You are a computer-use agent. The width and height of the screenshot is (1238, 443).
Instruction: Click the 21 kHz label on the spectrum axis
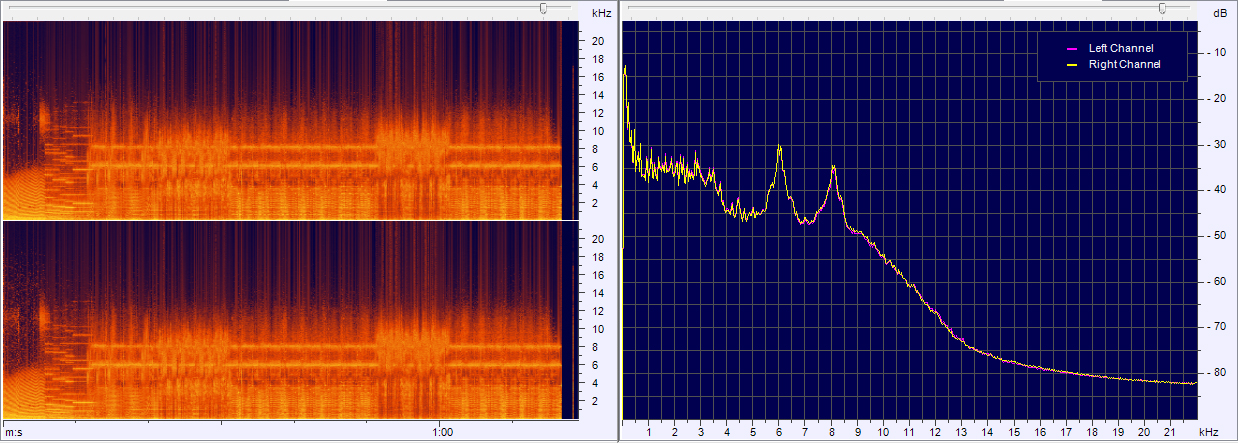[x=1171, y=432]
